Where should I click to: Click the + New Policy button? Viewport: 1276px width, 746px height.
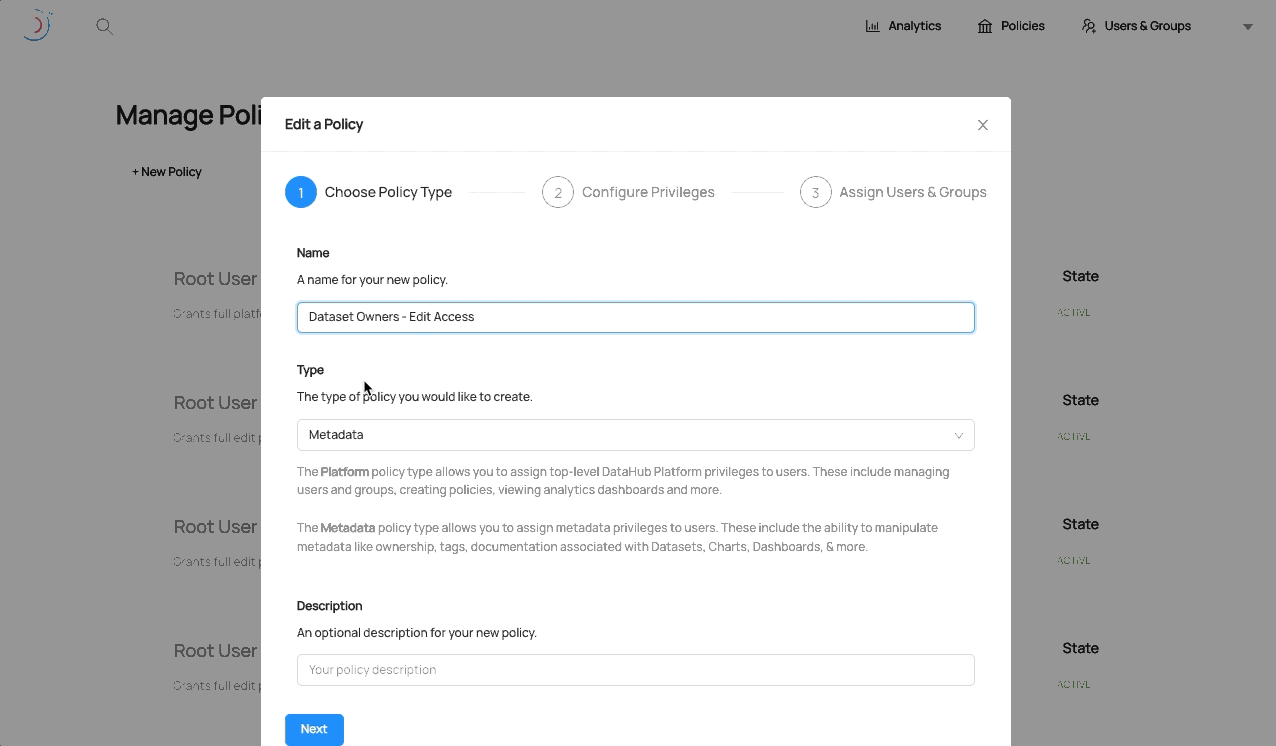pos(167,172)
